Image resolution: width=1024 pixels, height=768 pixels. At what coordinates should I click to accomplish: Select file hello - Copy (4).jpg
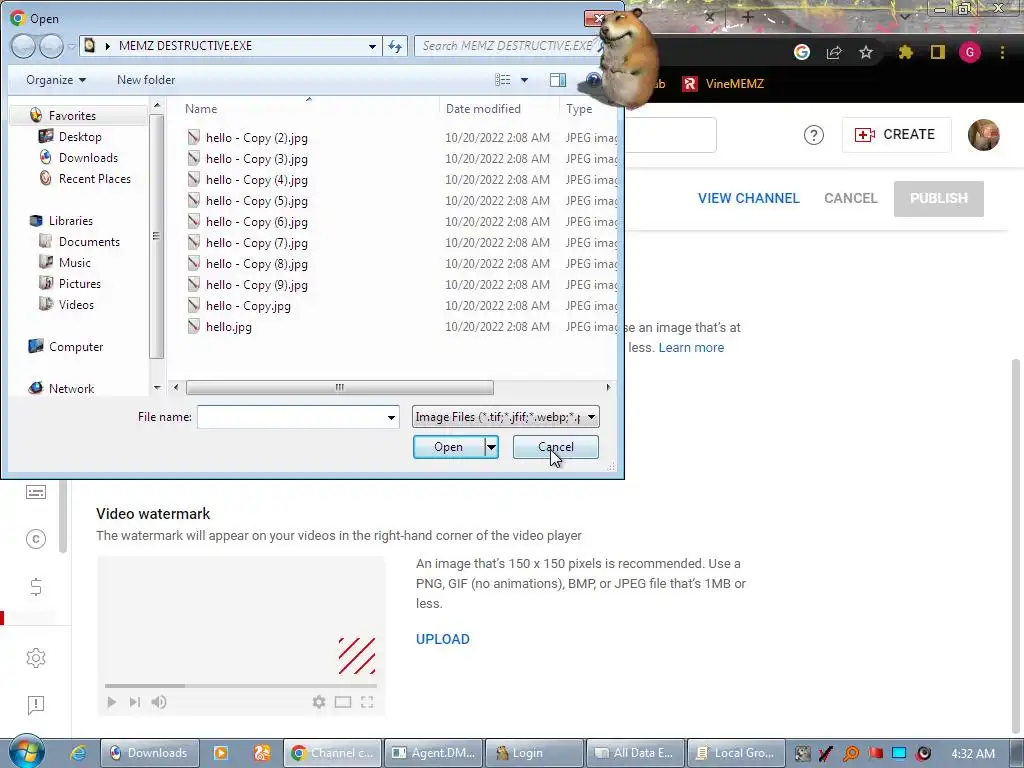coord(256,180)
